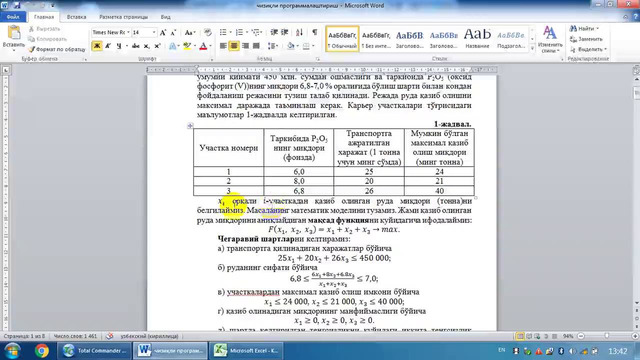Click the Заменить replace button

586,39
